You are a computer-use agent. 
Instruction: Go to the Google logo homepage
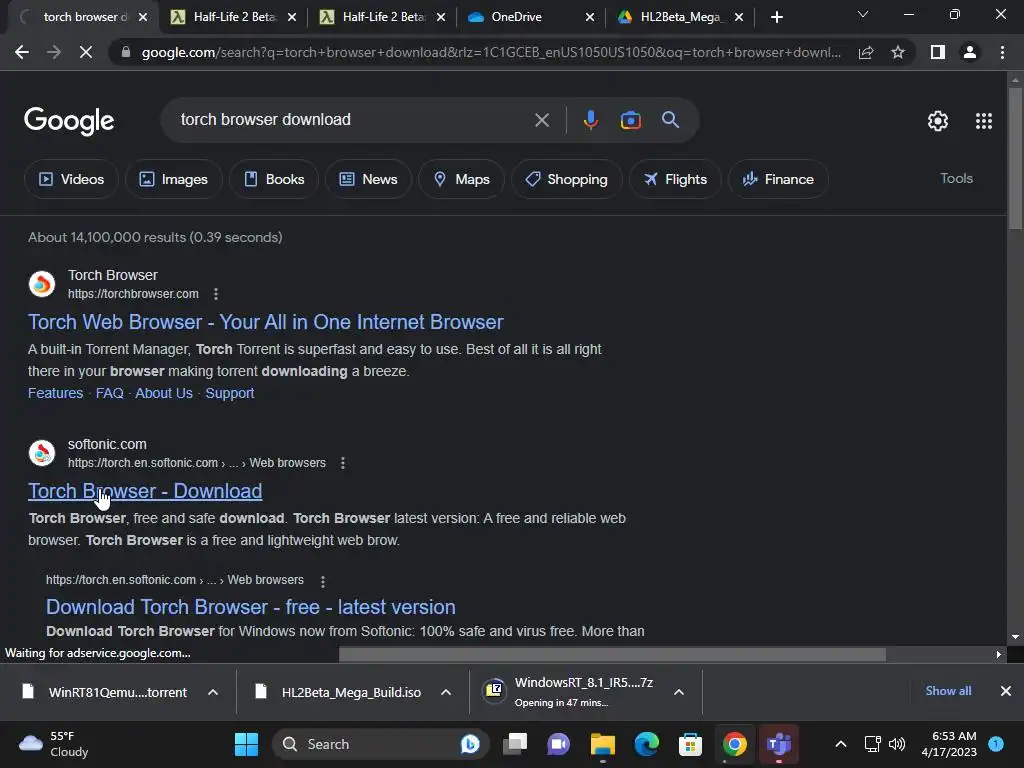[x=69, y=121]
